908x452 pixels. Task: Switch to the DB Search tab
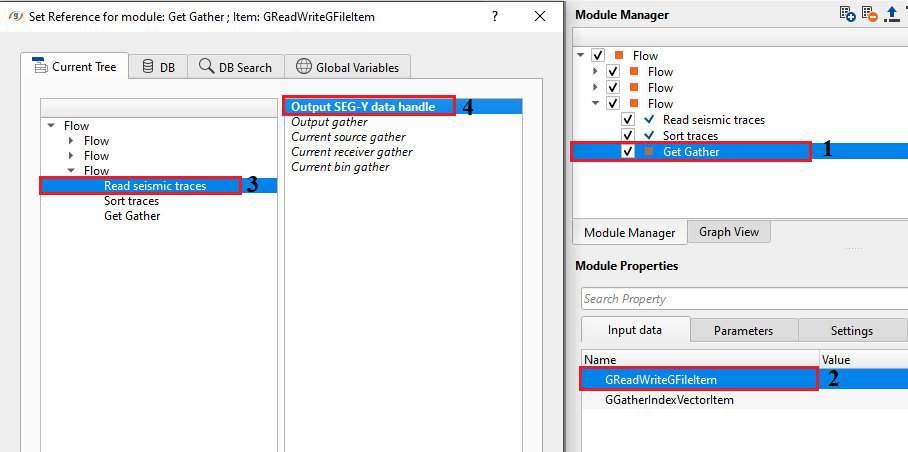235,67
